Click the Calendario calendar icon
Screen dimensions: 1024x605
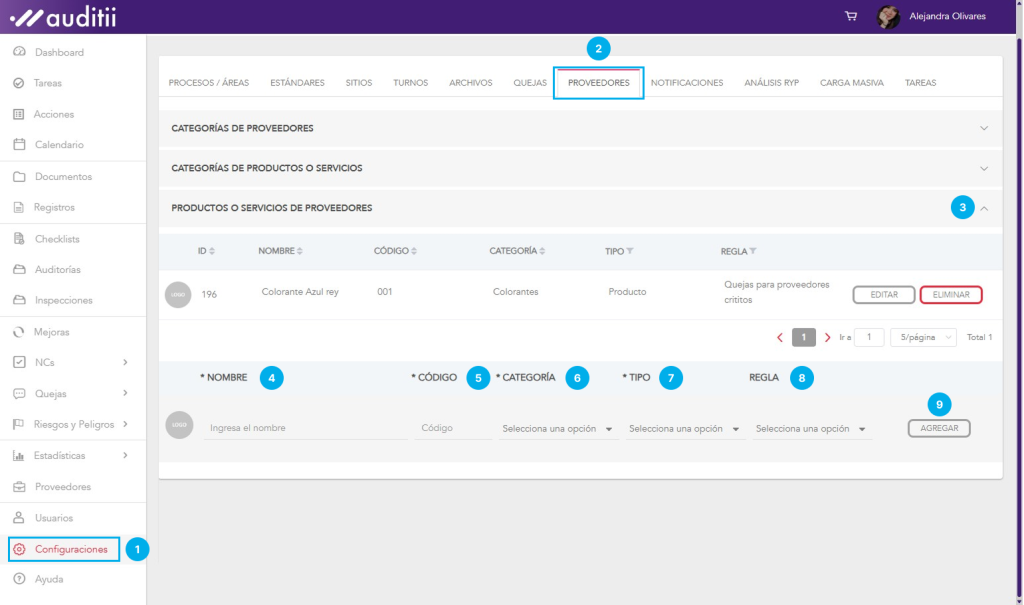tap(19, 145)
